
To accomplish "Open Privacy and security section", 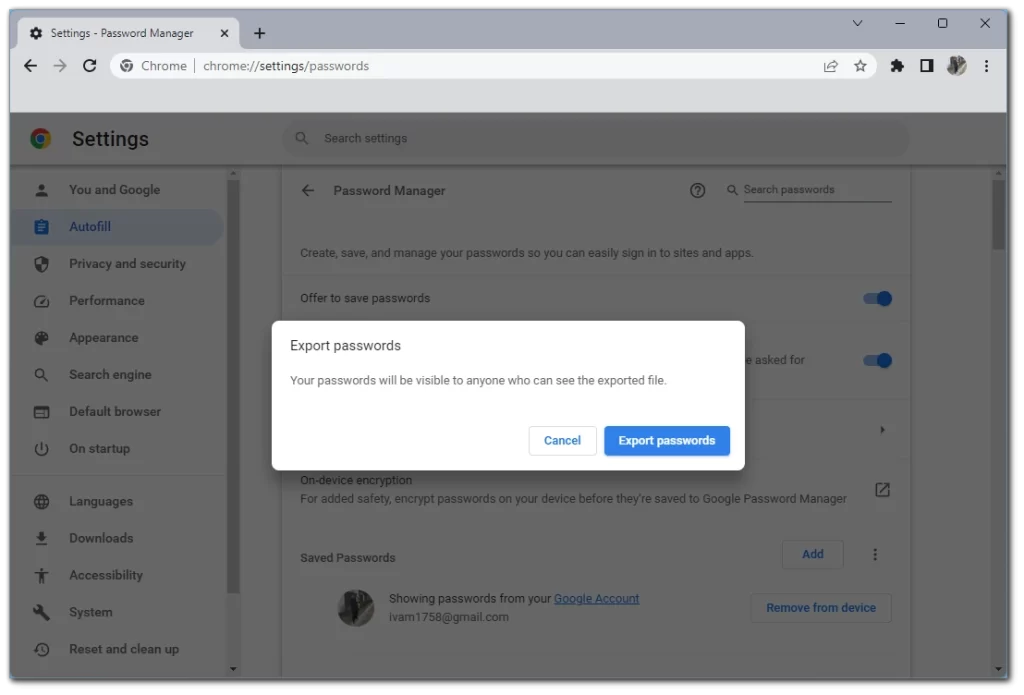I will coord(127,264).
